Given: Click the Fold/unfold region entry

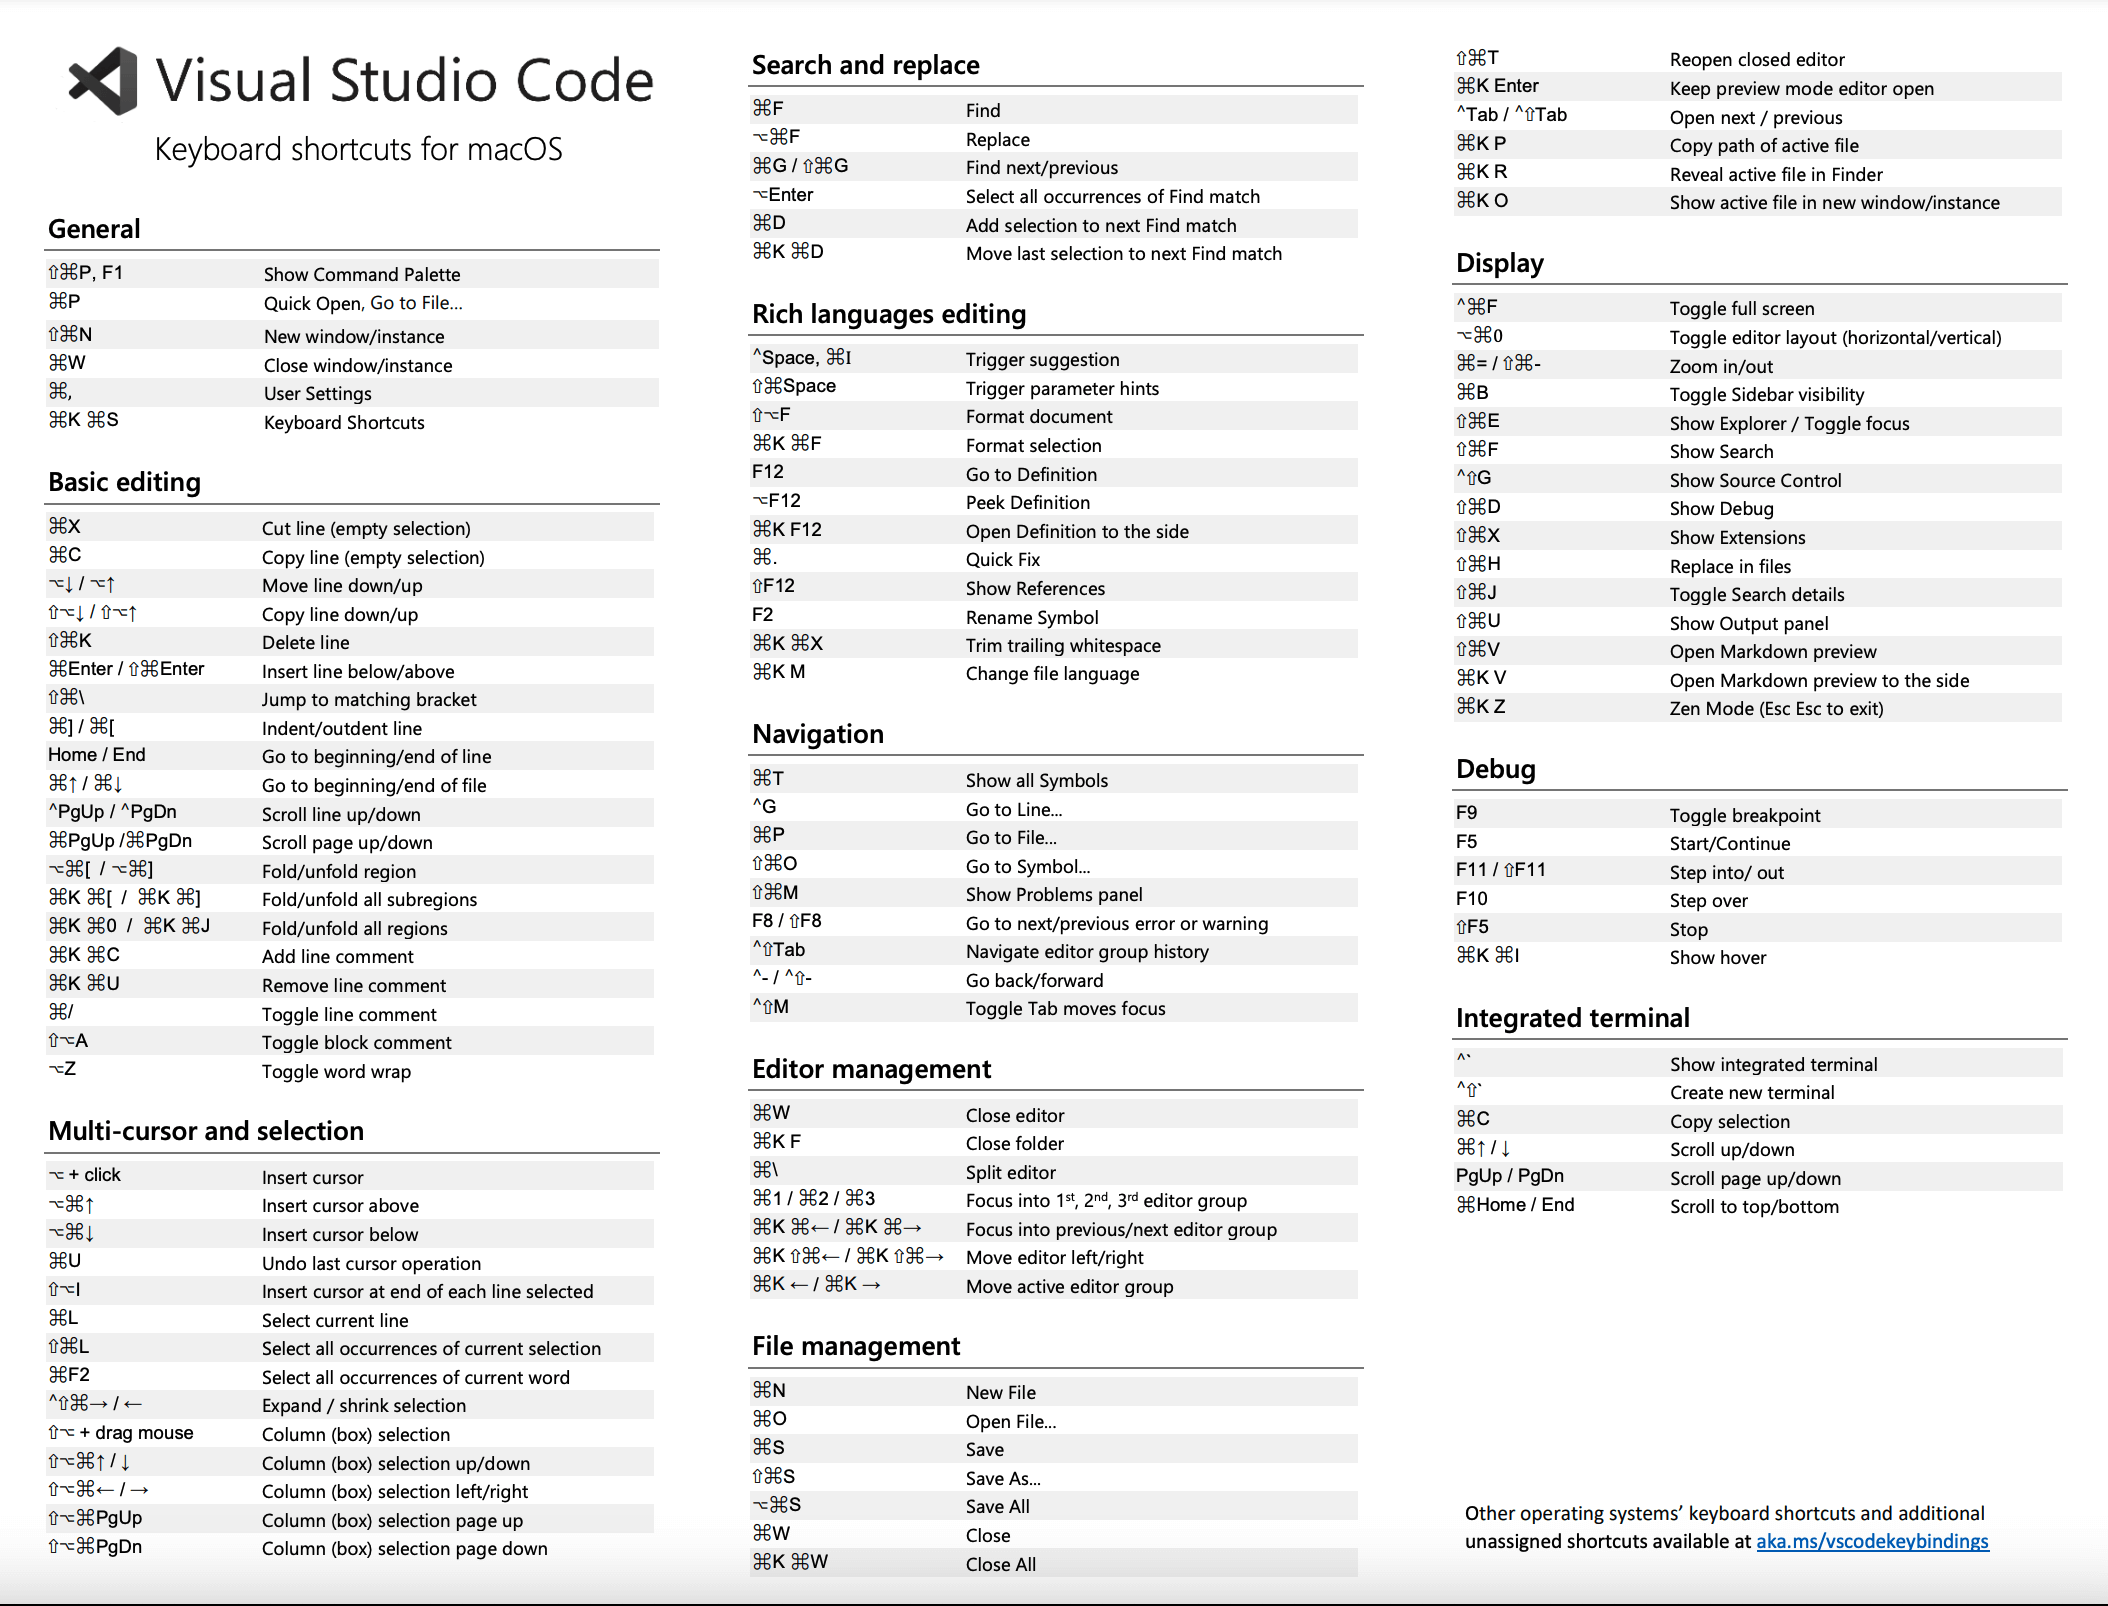Looking at the screenshot, I should click(338, 871).
